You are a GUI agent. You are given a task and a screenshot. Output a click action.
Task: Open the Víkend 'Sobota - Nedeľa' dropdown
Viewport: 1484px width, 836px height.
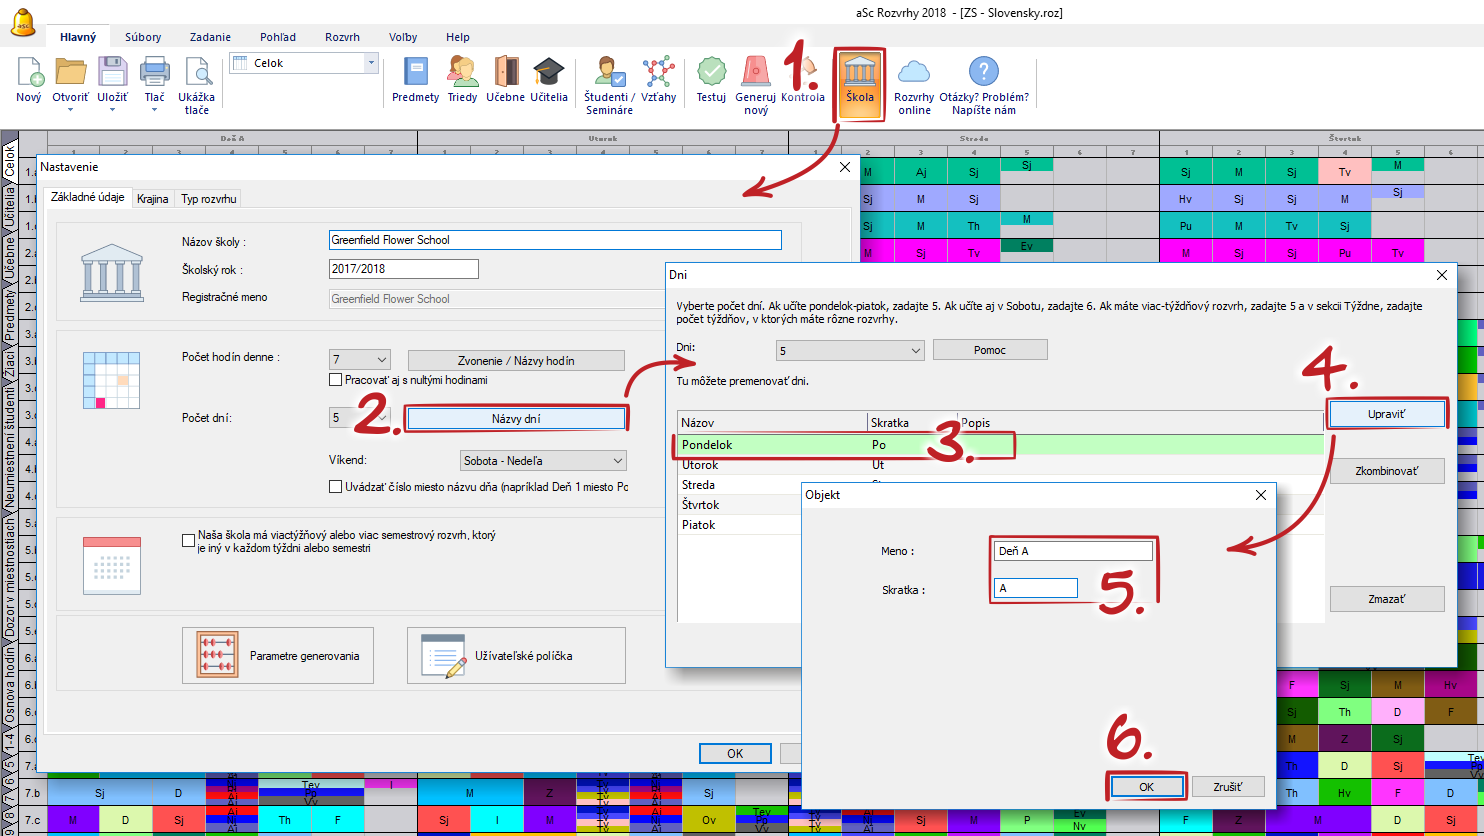543,461
